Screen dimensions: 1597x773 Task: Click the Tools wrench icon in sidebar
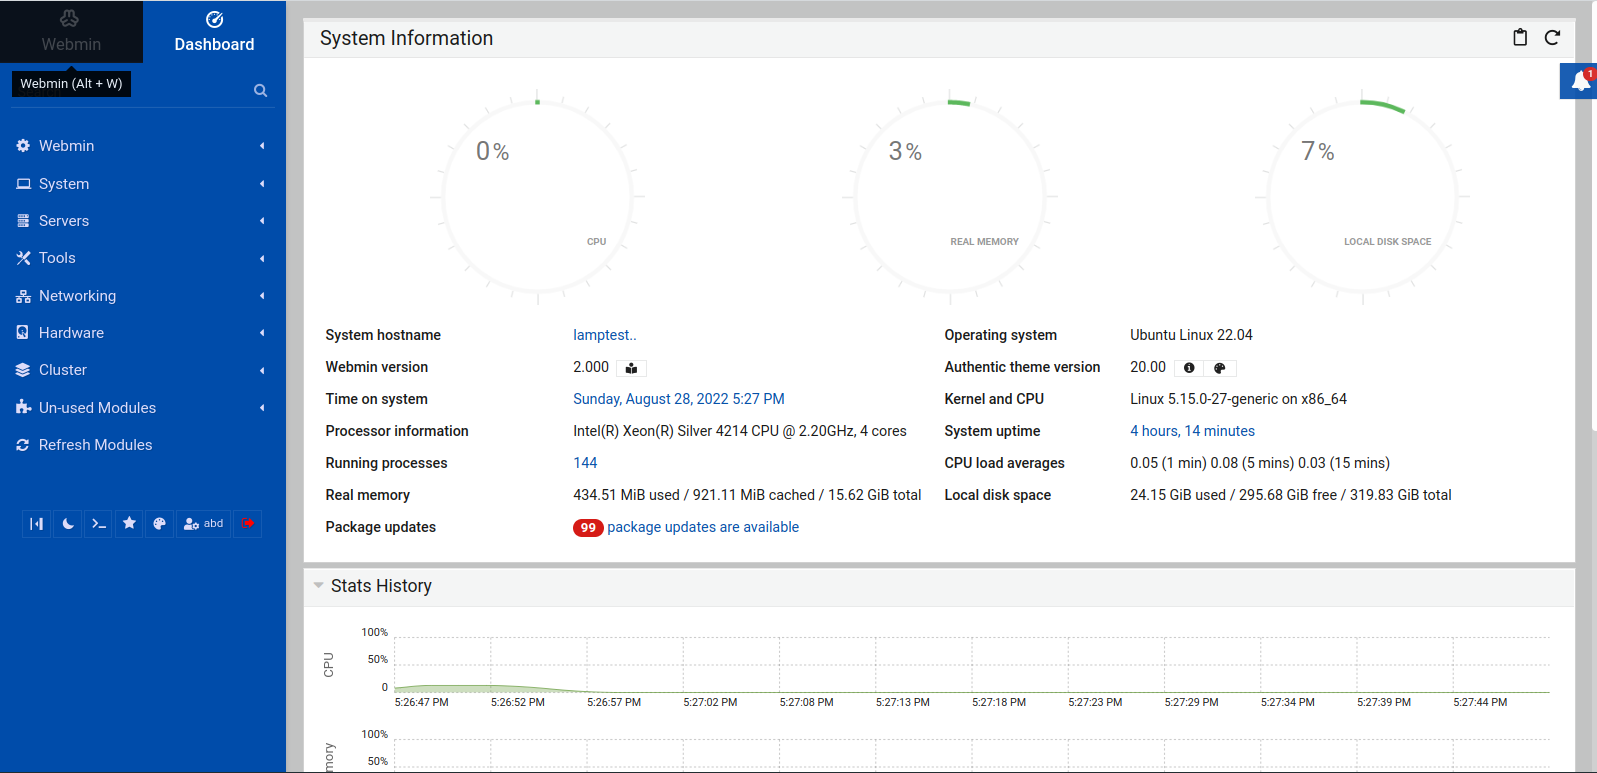click(23, 258)
